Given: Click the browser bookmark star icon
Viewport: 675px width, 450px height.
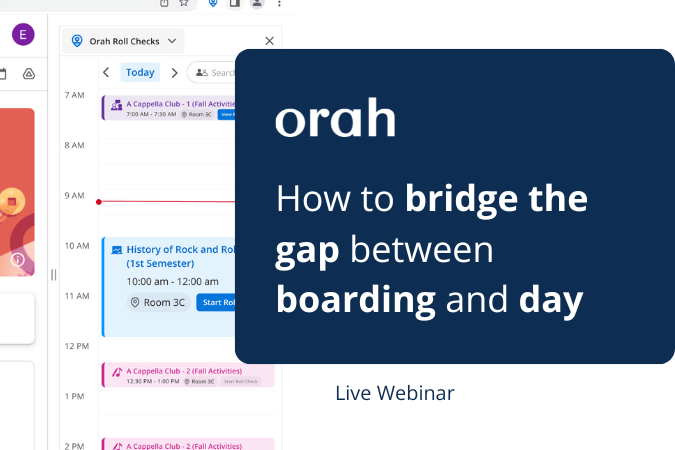Looking at the screenshot, I should pyautogui.click(x=184, y=3).
